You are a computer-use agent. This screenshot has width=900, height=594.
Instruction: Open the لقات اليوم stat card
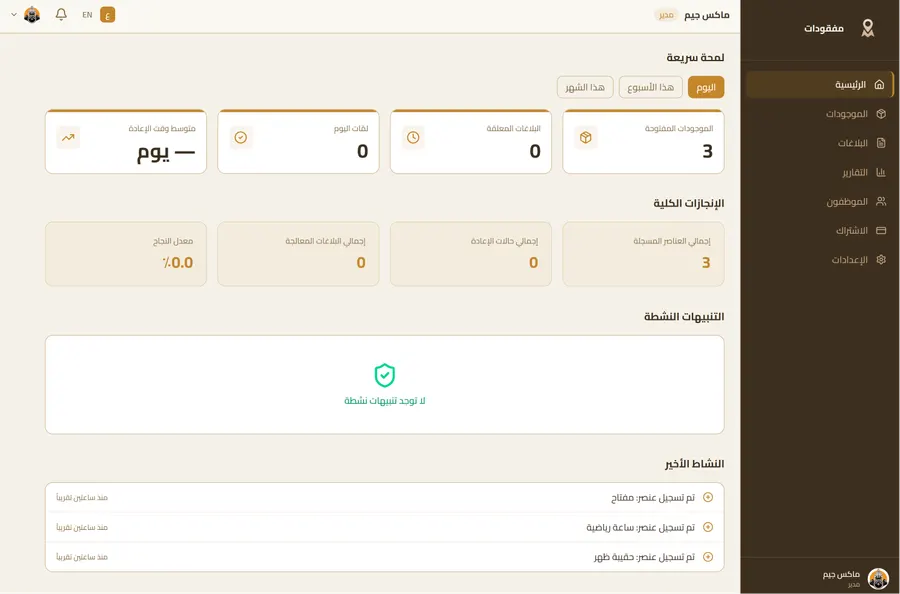(x=298, y=141)
